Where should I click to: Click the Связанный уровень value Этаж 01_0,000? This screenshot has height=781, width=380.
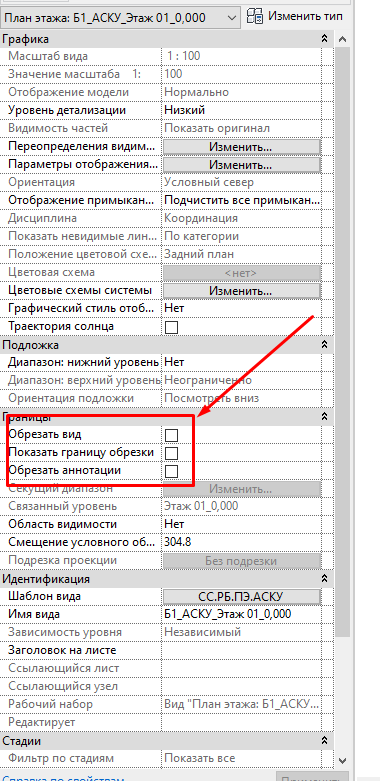point(242,506)
